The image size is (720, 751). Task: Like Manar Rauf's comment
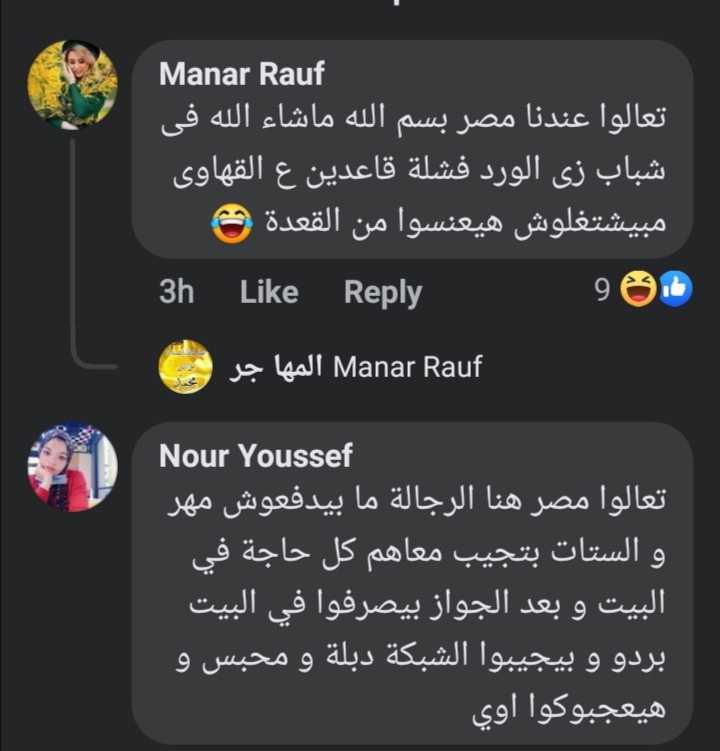(x=269, y=292)
